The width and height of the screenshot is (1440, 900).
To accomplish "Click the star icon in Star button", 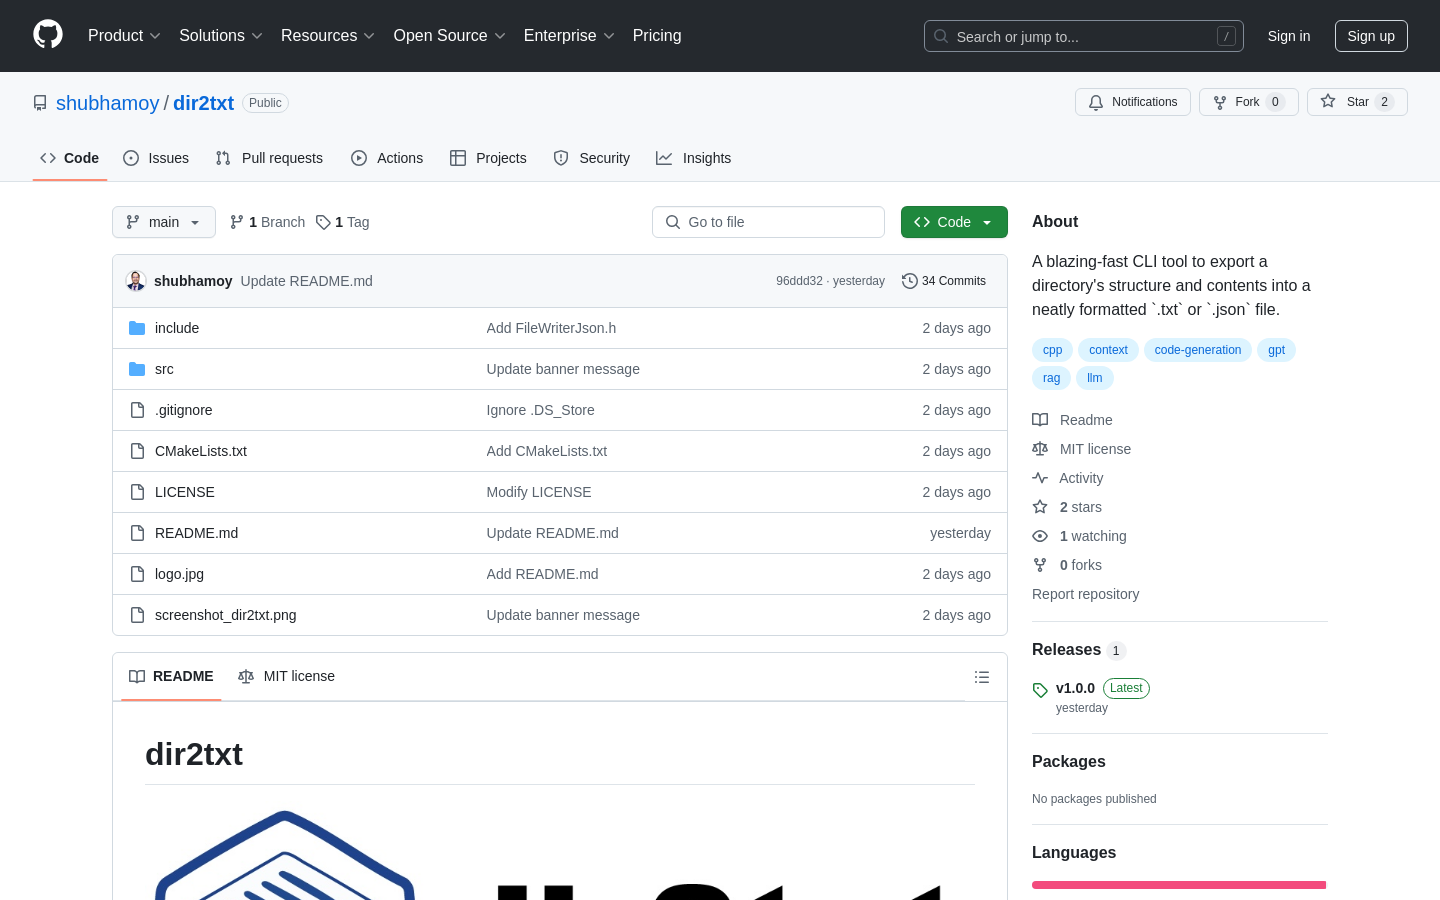I will point(1328,101).
